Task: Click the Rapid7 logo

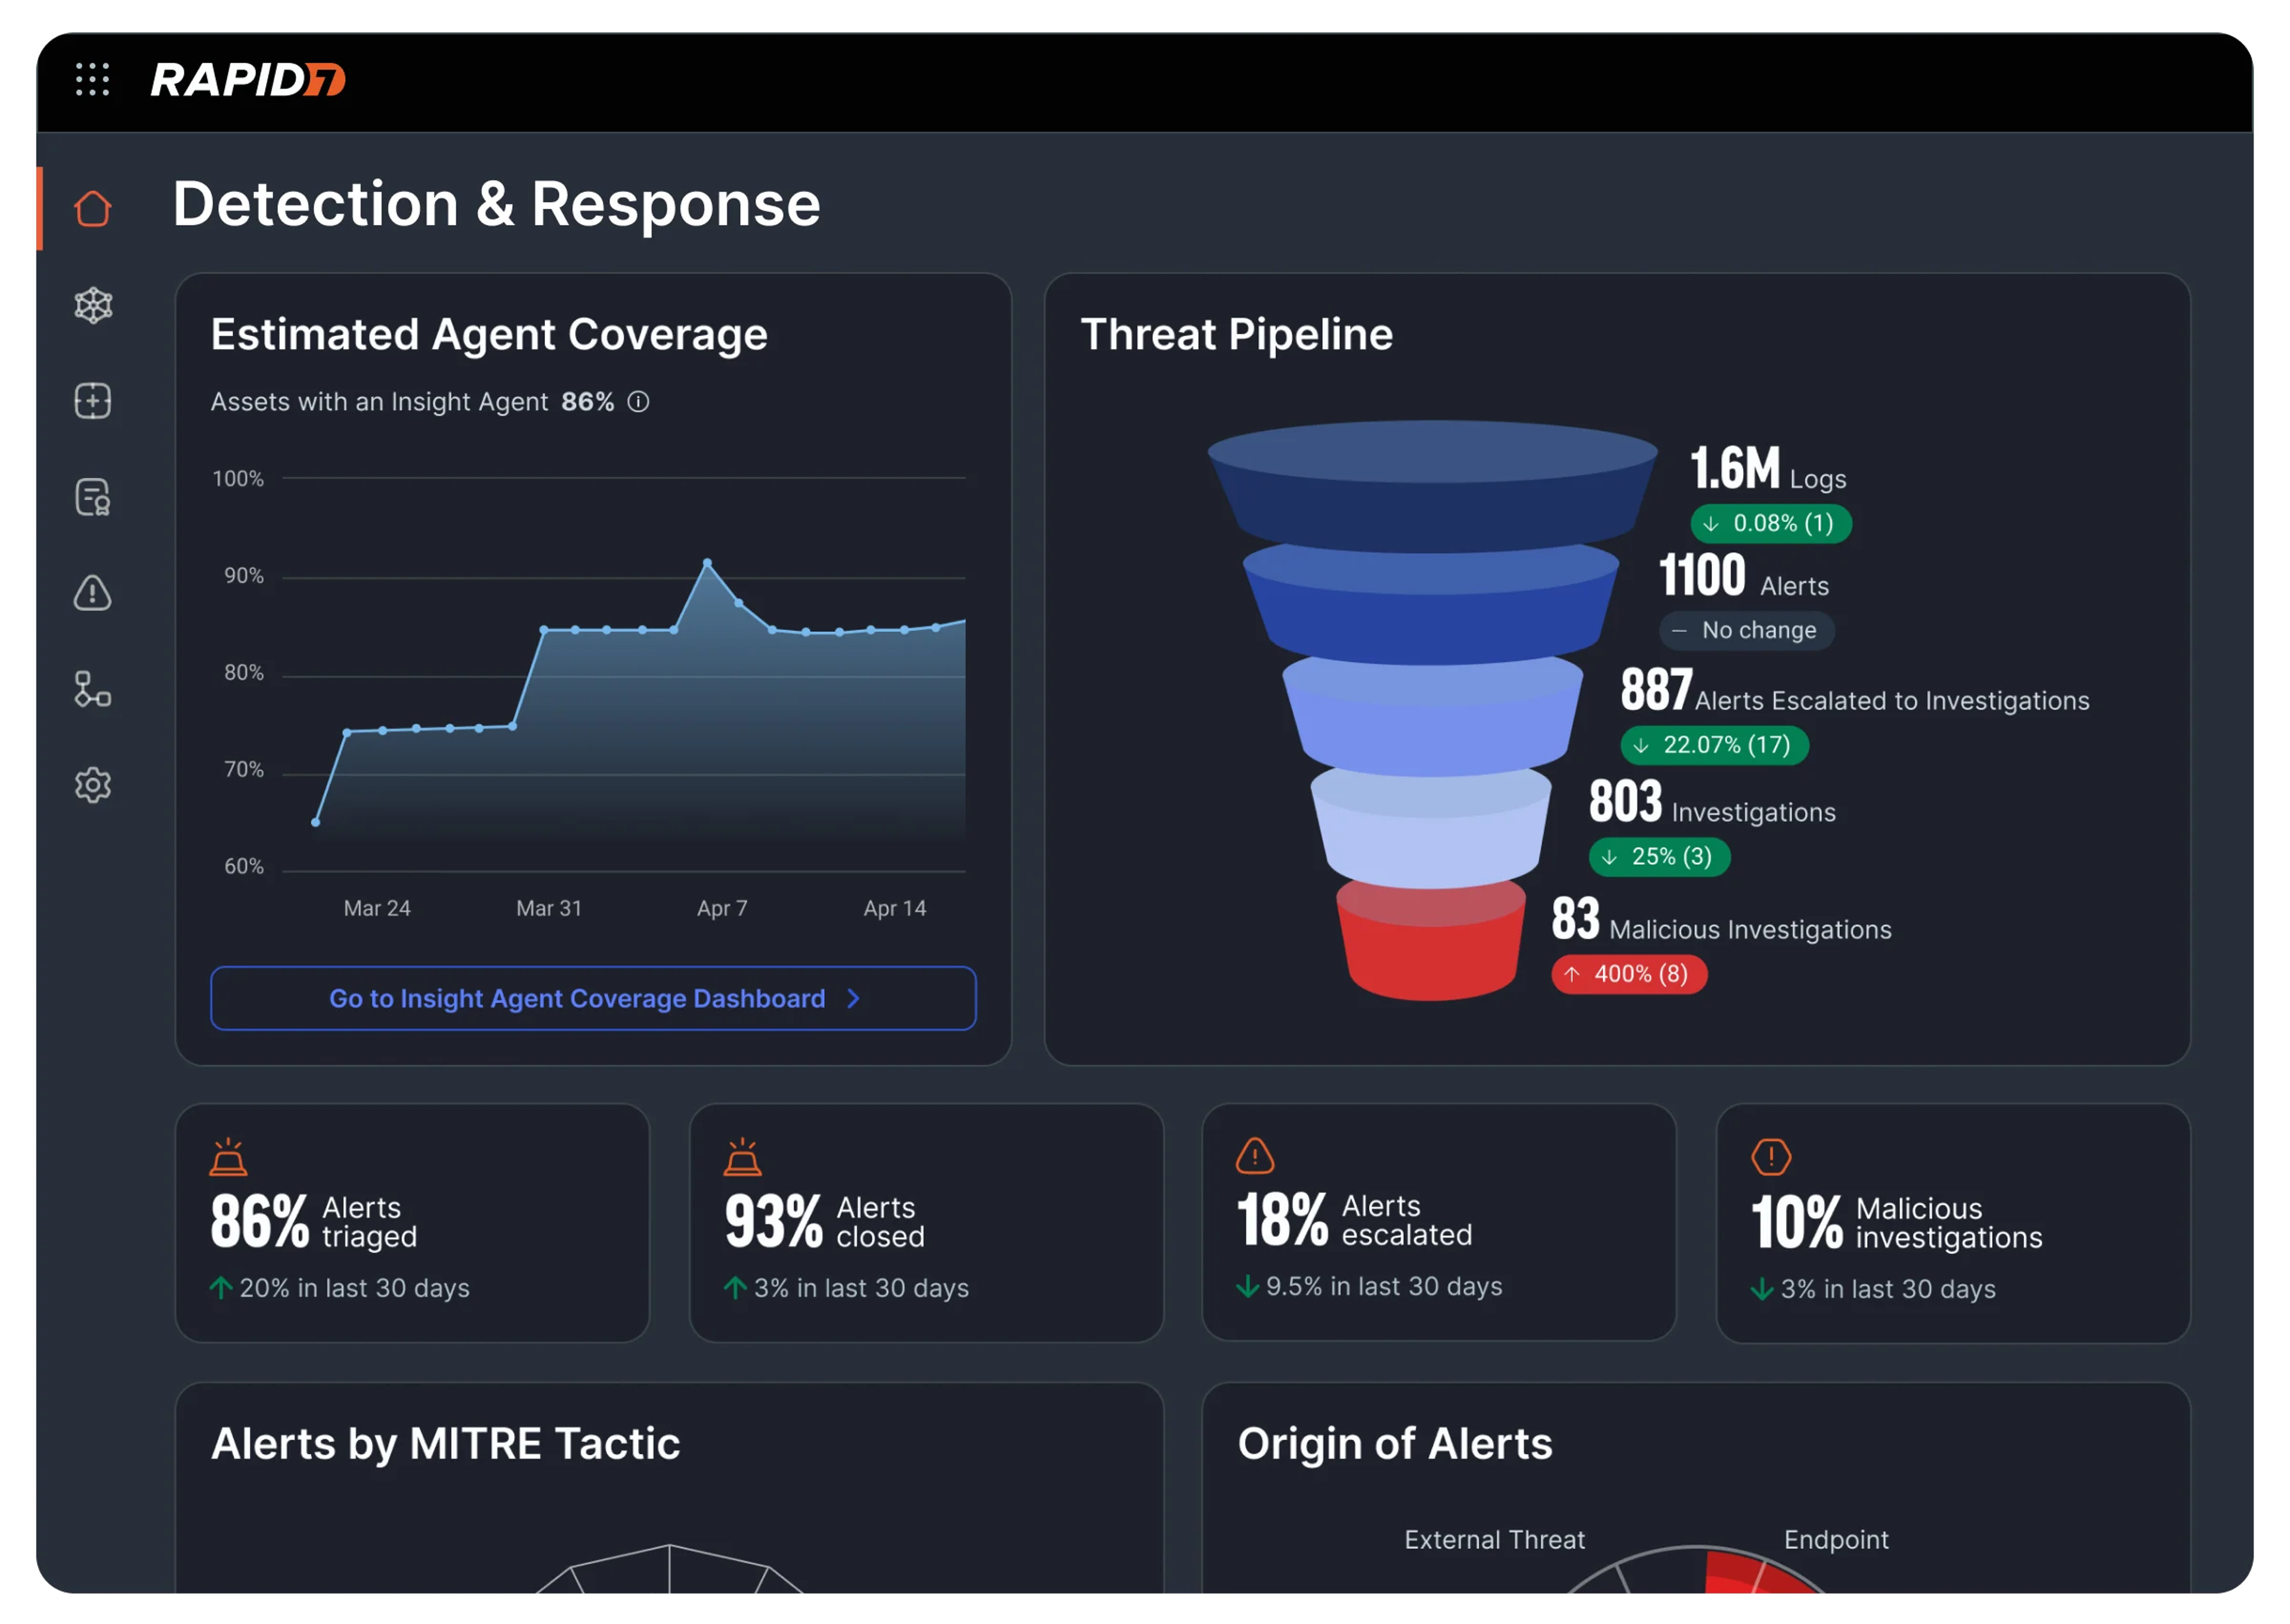Action: click(248, 80)
